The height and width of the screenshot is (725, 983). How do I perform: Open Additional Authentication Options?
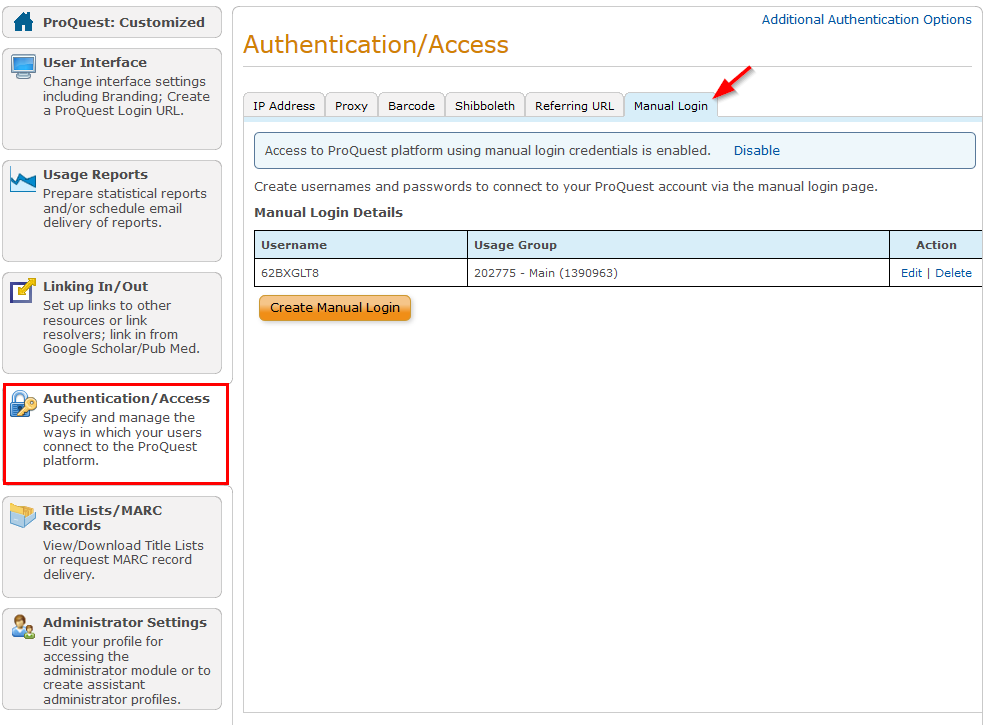(866, 19)
